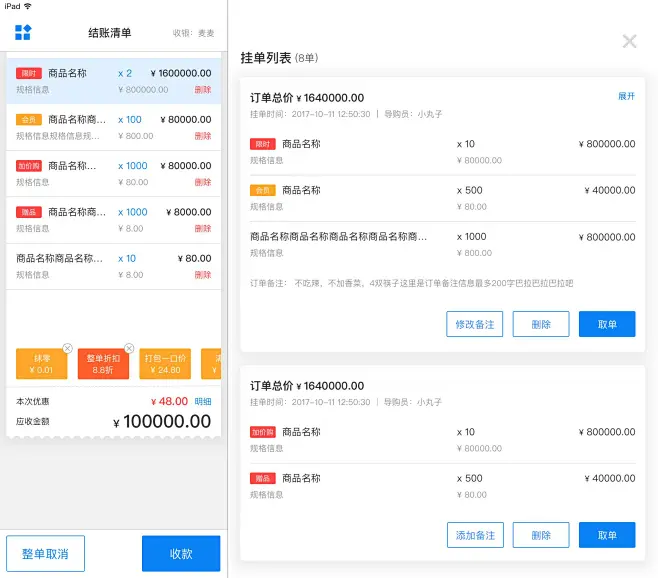This screenshot has width=658, height=578.
Task: Delete the first cart item via 删除
Action: point(203,90)
